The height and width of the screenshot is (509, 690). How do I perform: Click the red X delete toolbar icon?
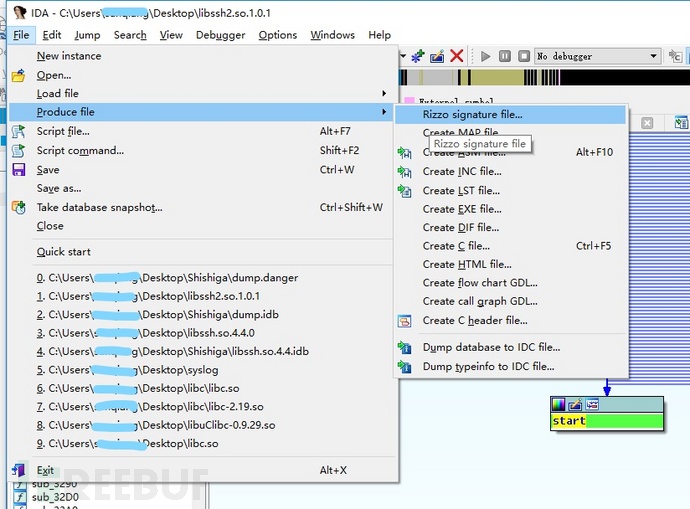click(457, 56)
